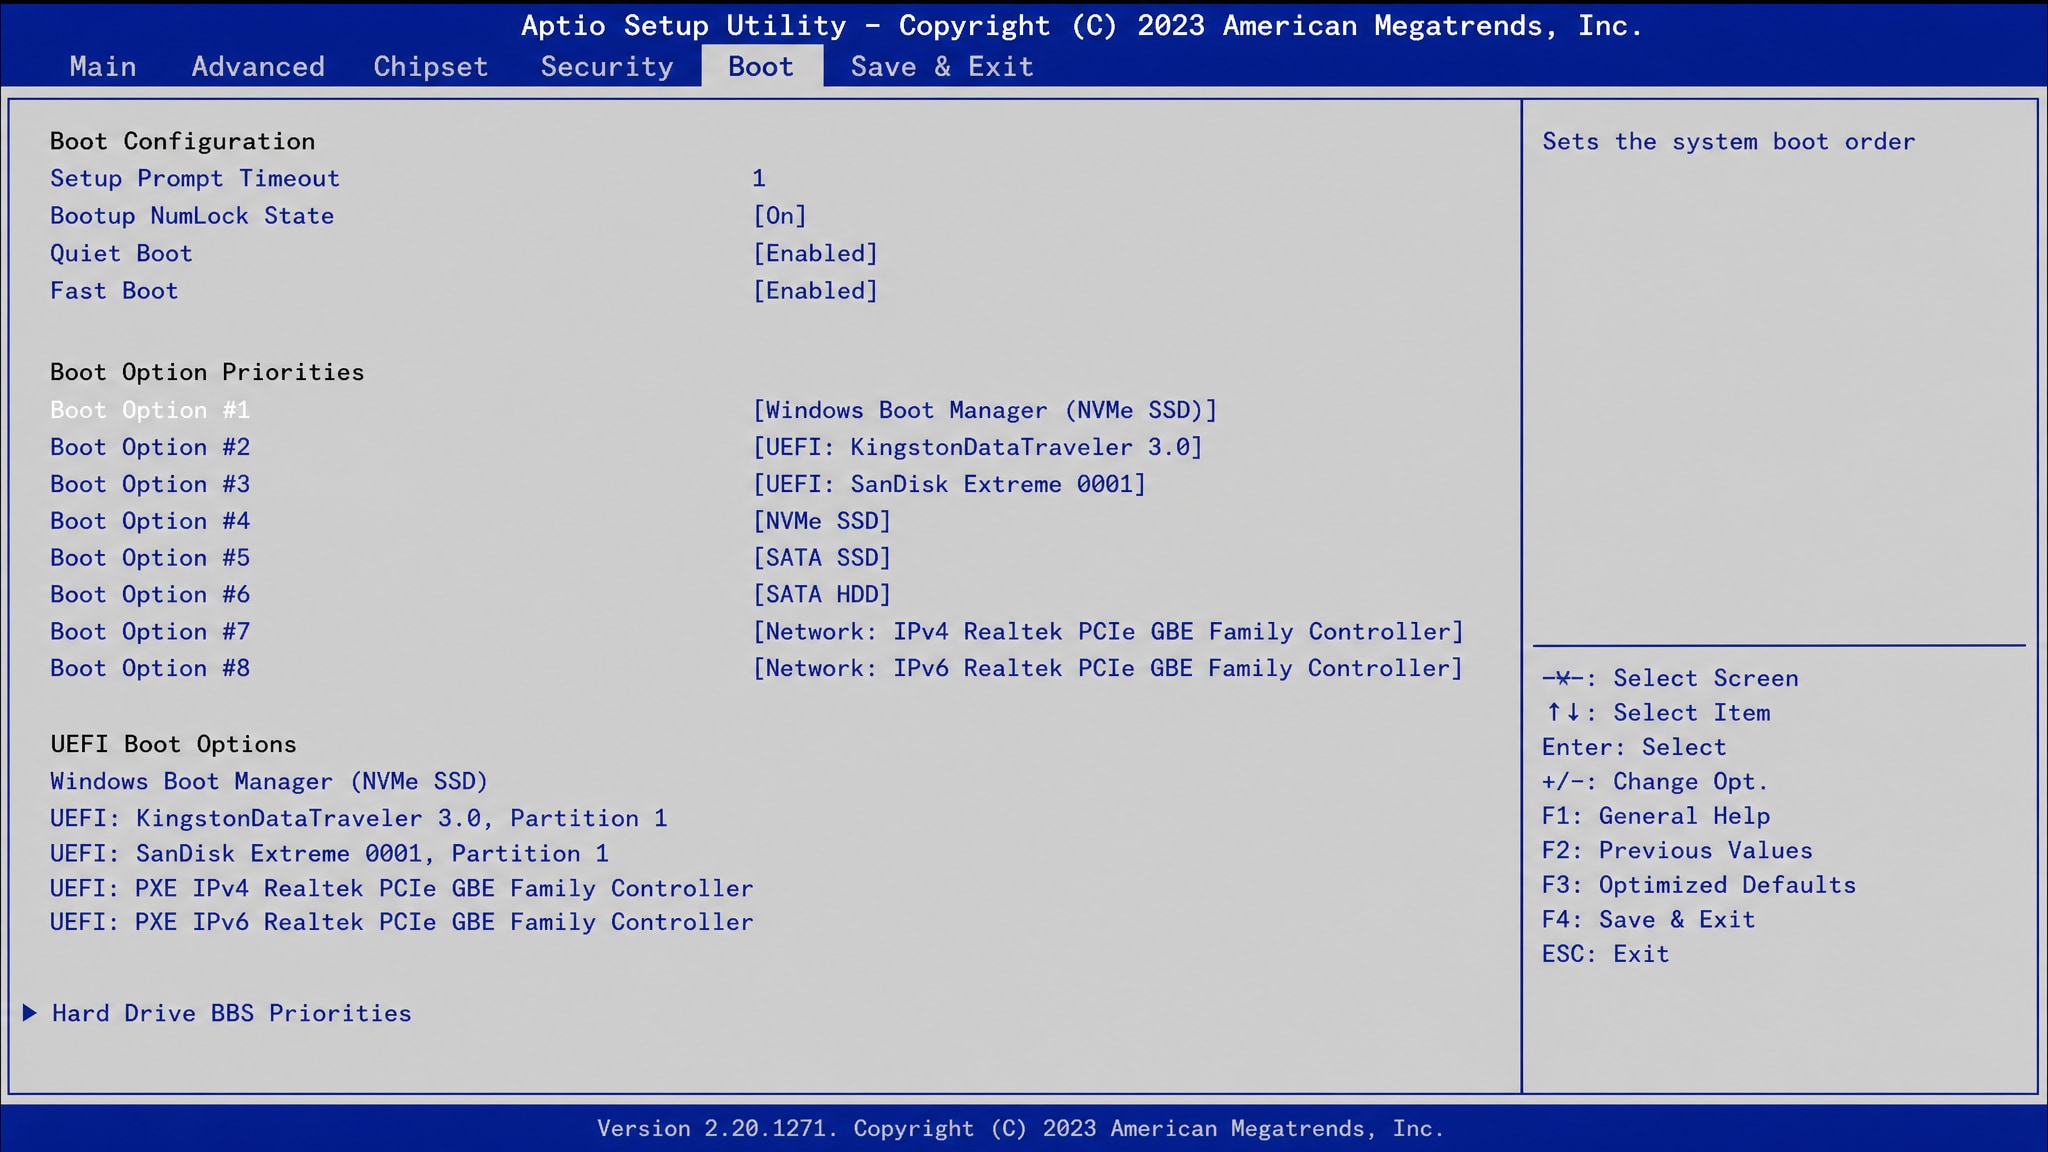
Task: Open Boot Option #1 Windows Boot Manager dropdown
Action: point(985,410)
